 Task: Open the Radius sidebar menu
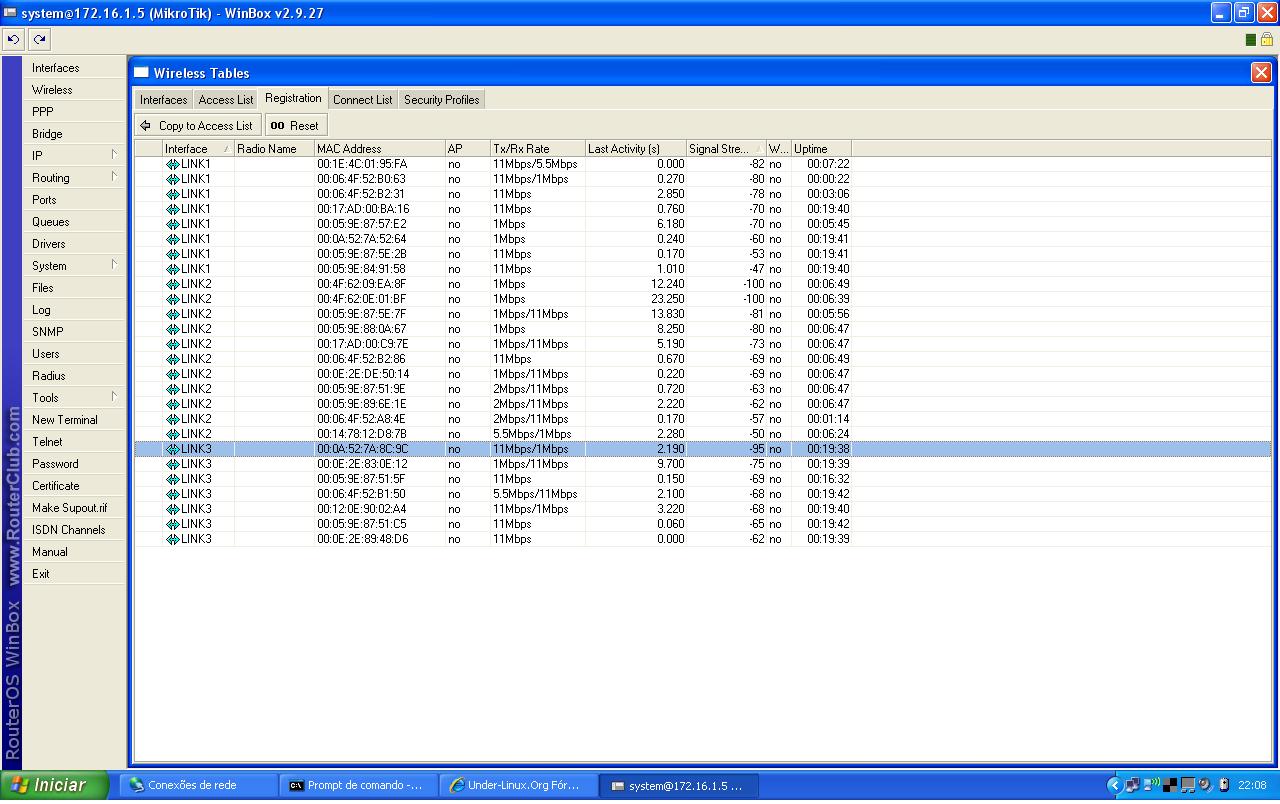tap(75, 376)
